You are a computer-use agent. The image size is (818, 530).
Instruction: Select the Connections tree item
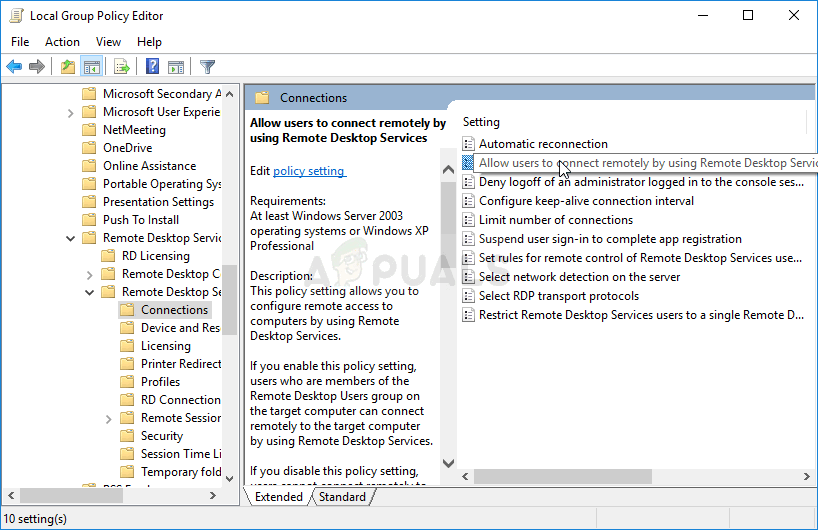pyautogui.click(x=174, y=310)
